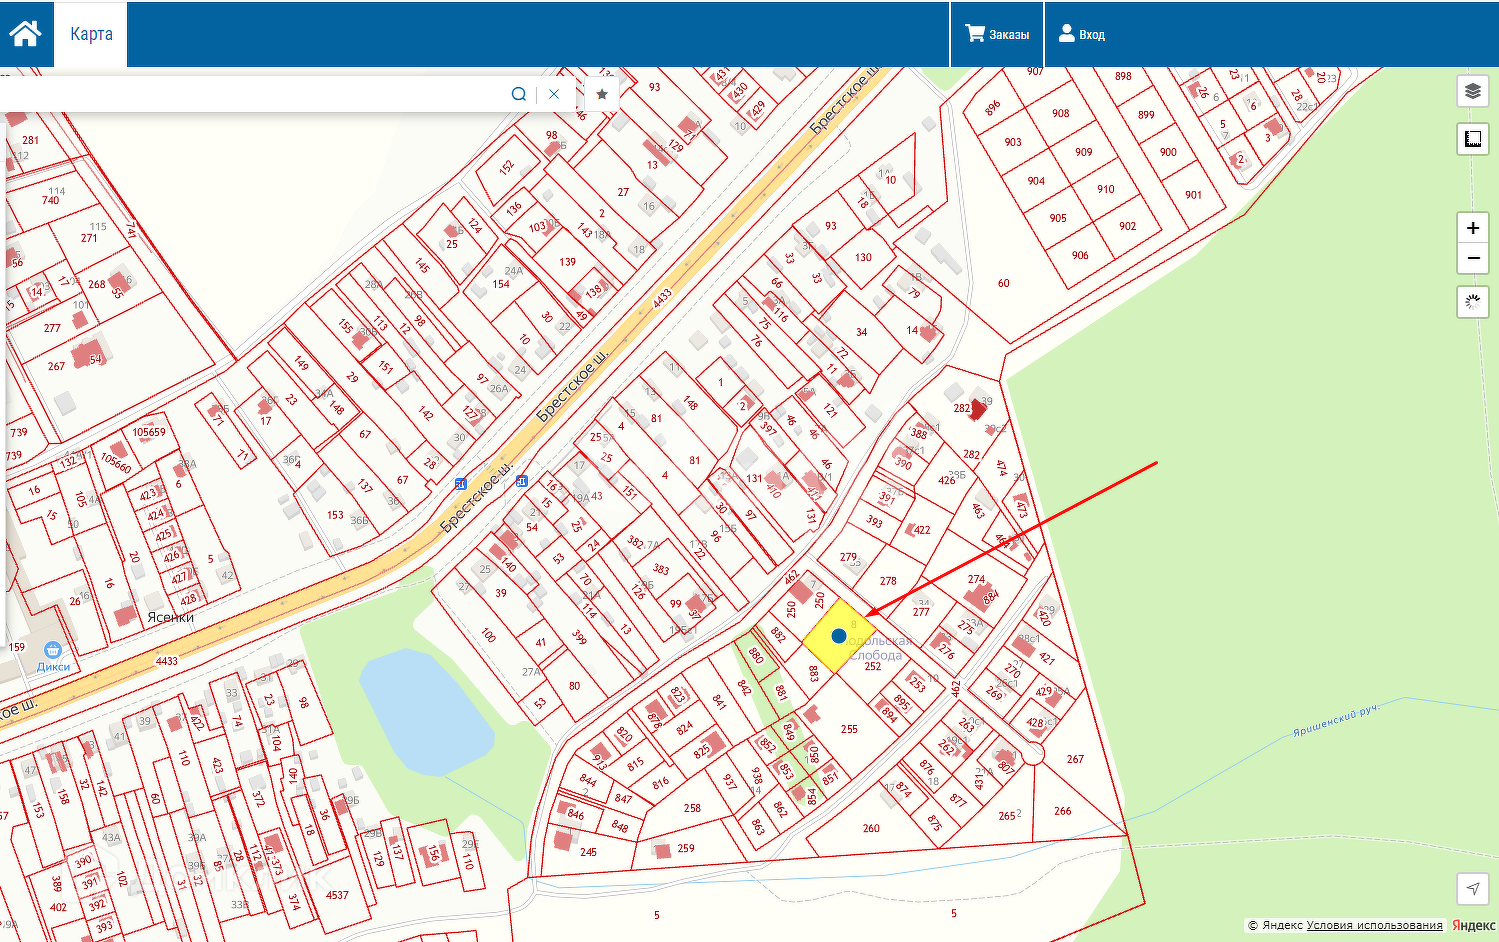The height and width of the screenshot is (942, 1499).
Task: Clear the search box with X
Action: tap(554, 94)
